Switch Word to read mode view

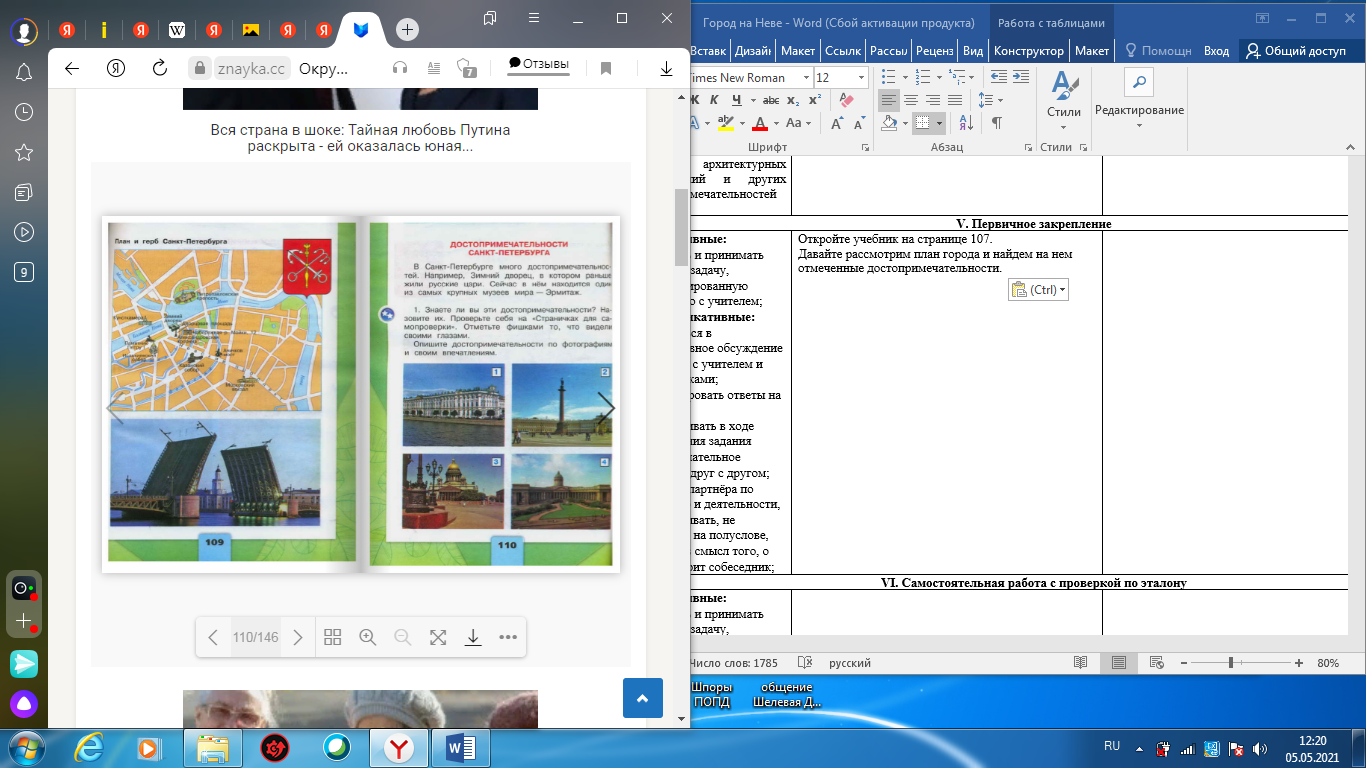1080,663
